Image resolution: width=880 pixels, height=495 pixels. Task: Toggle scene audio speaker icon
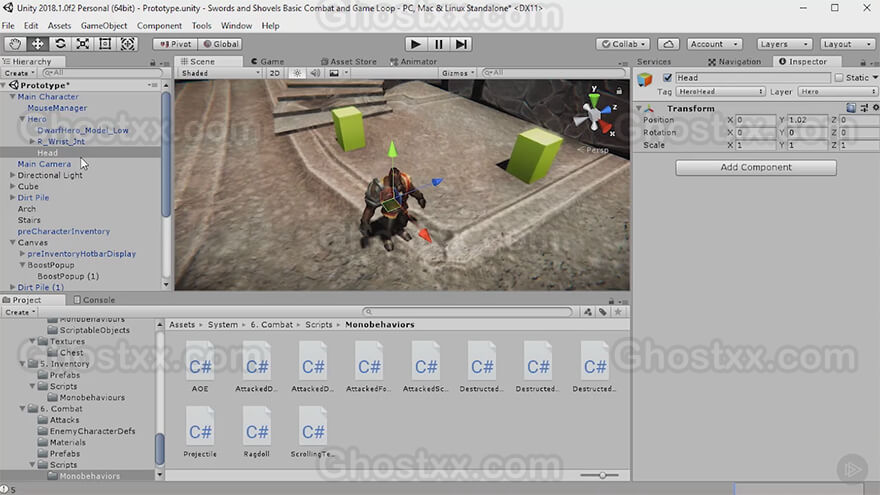(x=315, y=73)
